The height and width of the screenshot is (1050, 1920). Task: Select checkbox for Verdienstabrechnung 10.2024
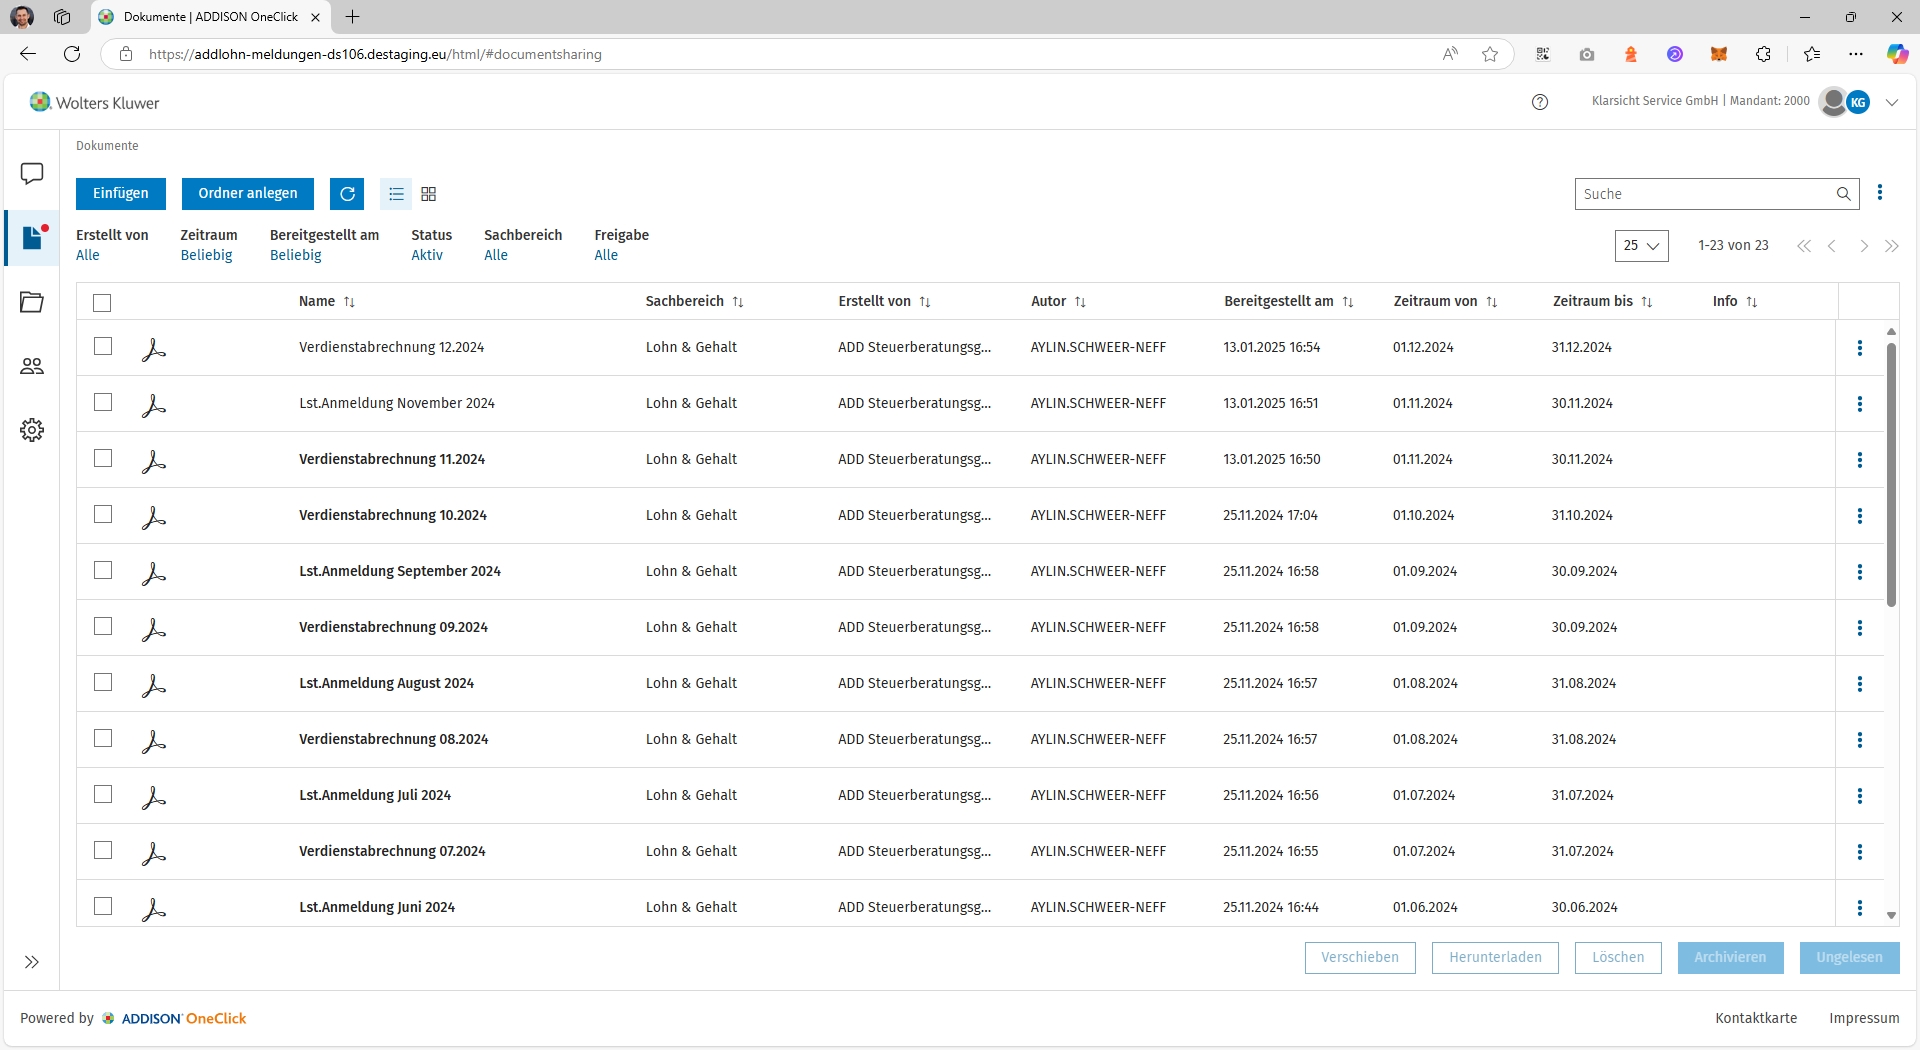click(103, 514)
